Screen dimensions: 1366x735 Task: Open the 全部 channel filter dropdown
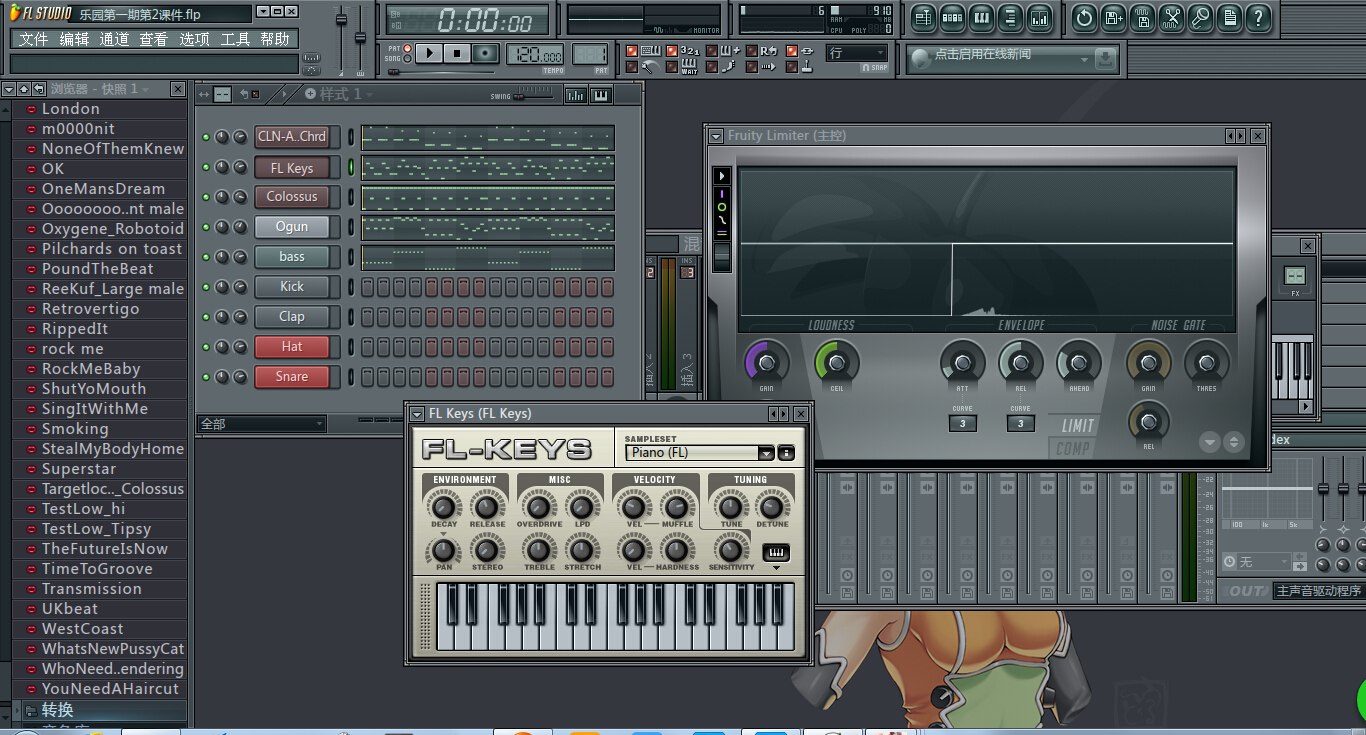(262, 424)
